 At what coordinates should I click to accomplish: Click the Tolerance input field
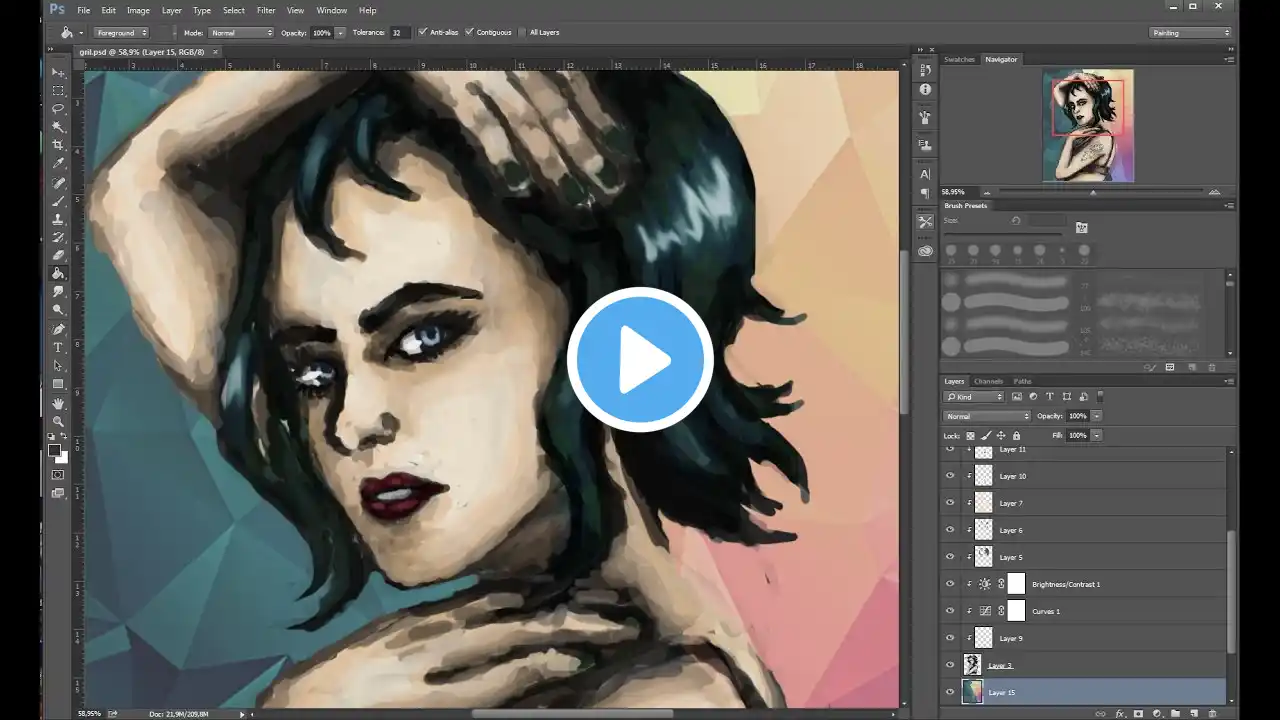pyautogui.click(x=399, y=32)
